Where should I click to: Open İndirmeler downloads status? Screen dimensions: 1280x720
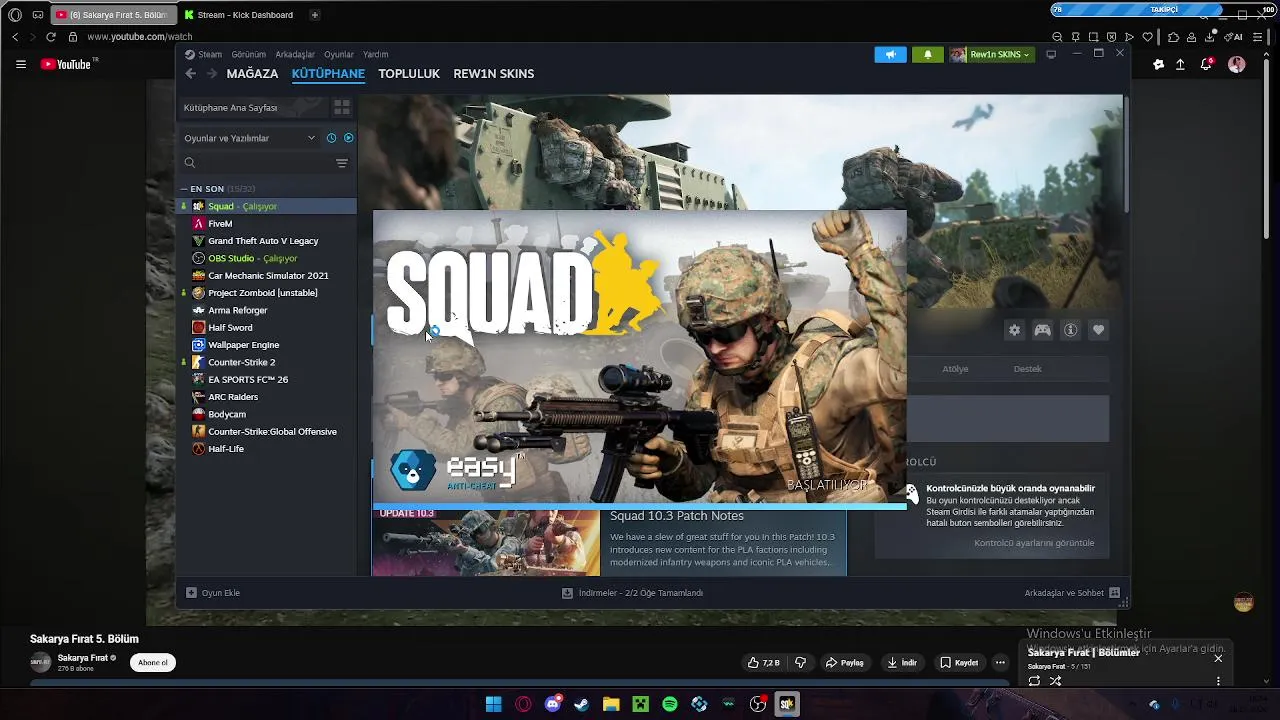pyautogui.click(x=632, y=593)
